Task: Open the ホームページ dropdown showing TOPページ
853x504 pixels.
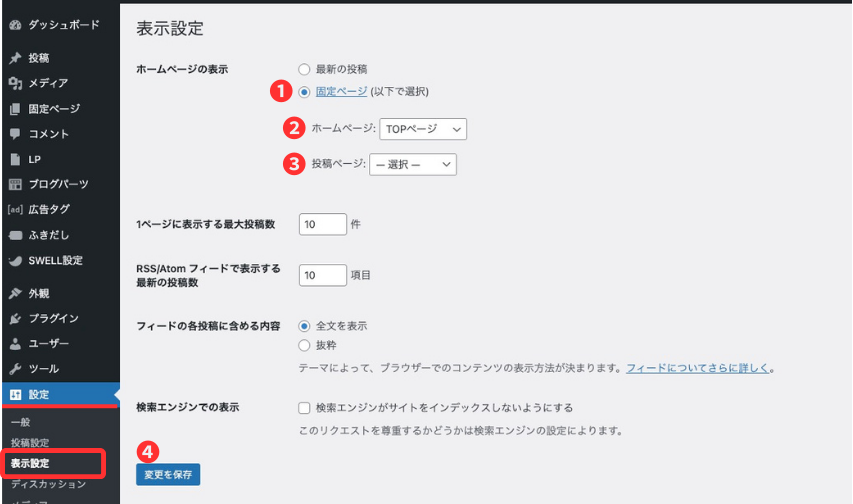Action: tap(423, 129)
